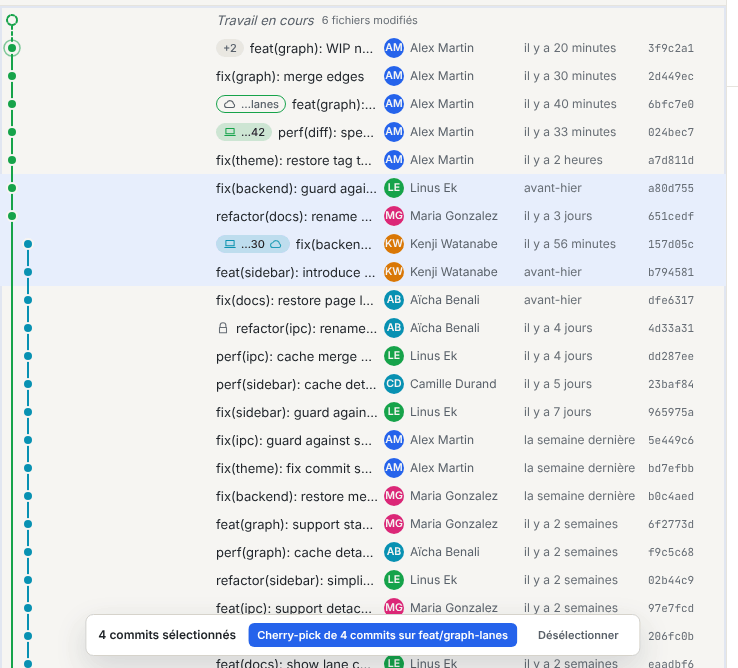Click author name Camille Durand
This screenshot has width=738, height=668.
pyautogui.click(x=453, y=384)
